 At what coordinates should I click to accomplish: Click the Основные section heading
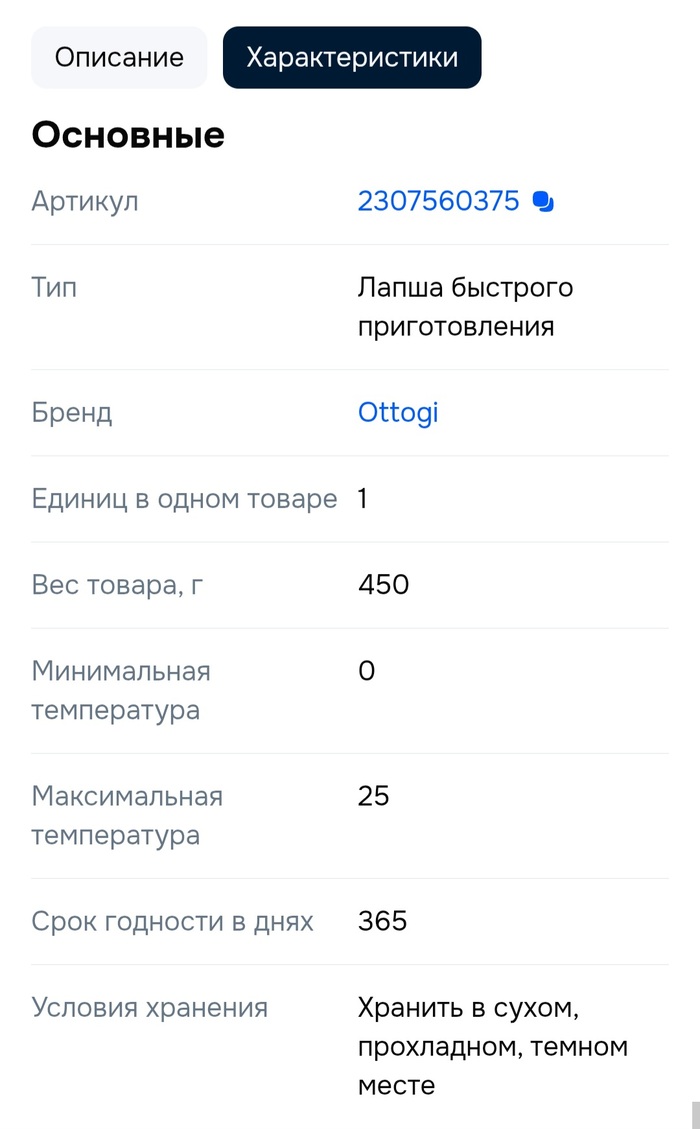[x=128, y=135]
